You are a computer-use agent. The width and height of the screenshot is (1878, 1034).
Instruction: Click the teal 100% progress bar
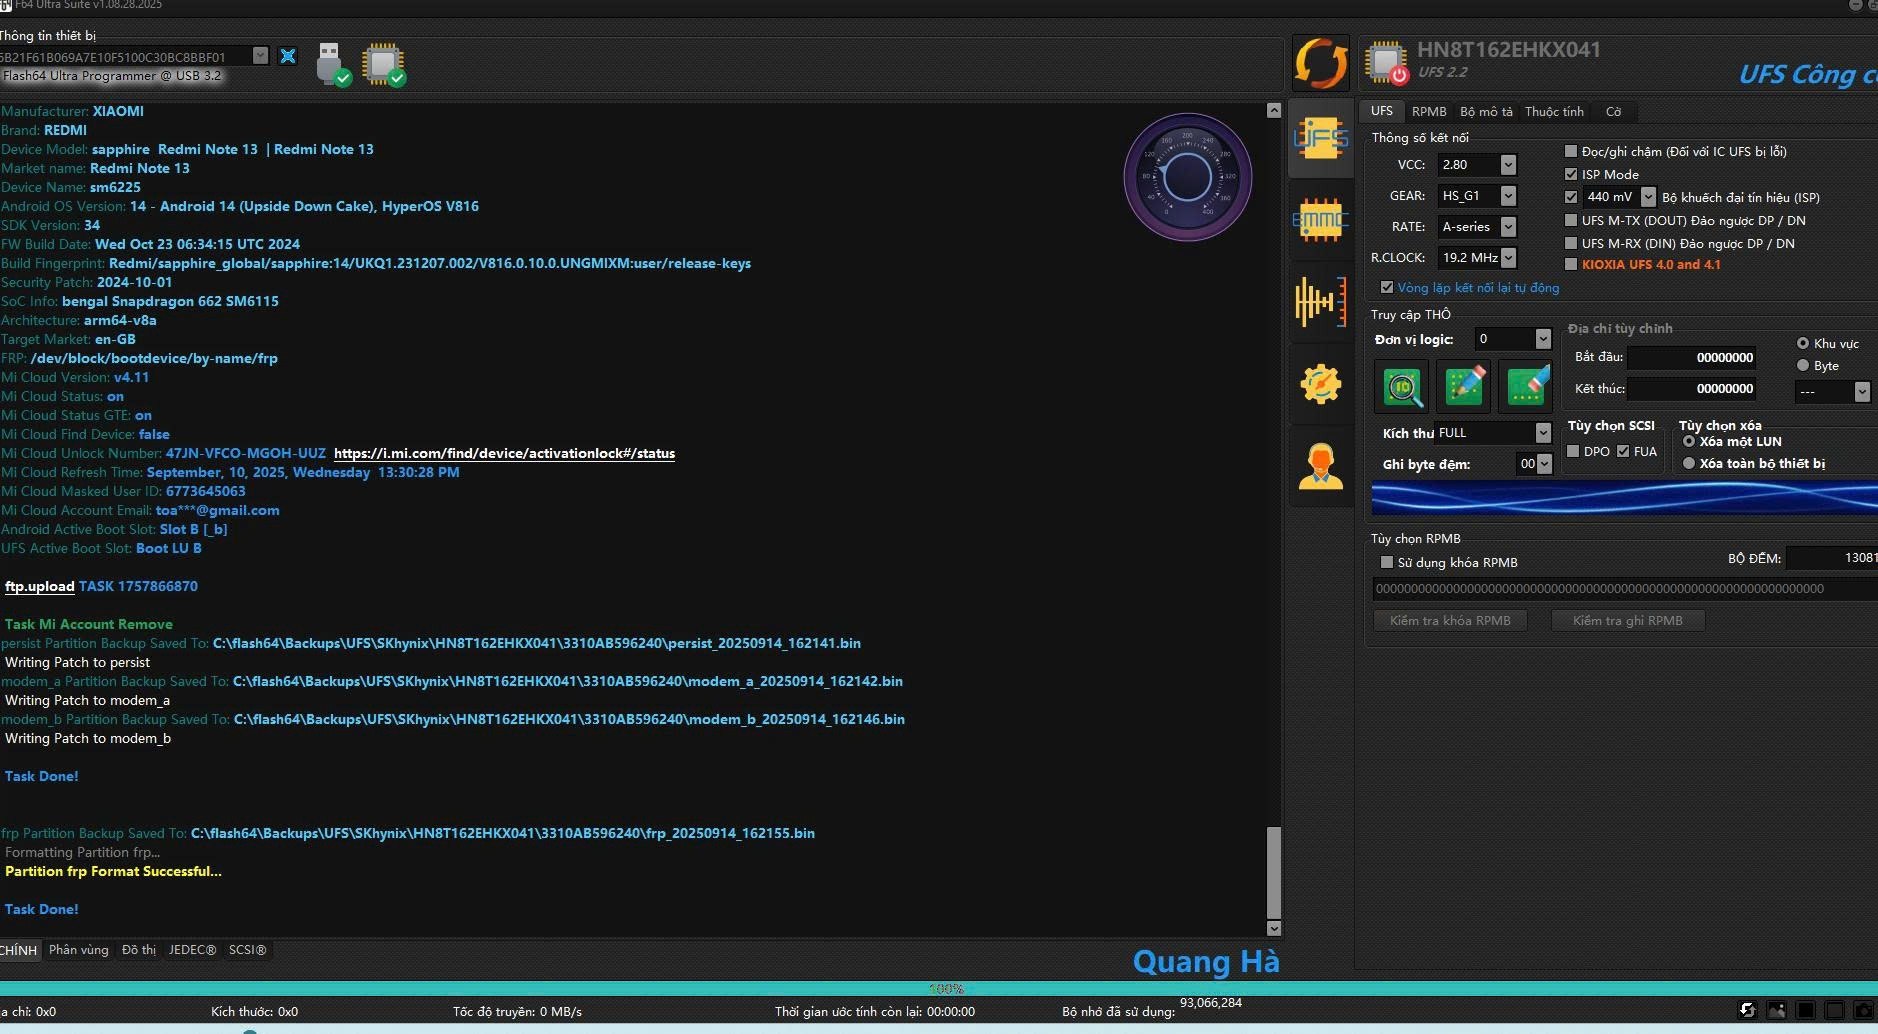[x=939, y=989]
